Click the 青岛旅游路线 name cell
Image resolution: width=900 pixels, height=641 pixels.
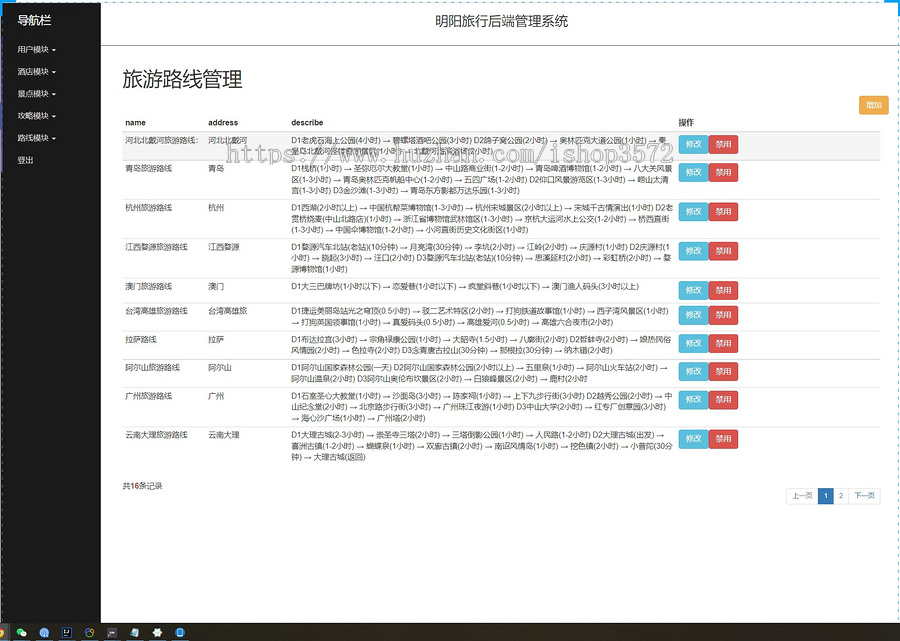(x=149, y=169)
